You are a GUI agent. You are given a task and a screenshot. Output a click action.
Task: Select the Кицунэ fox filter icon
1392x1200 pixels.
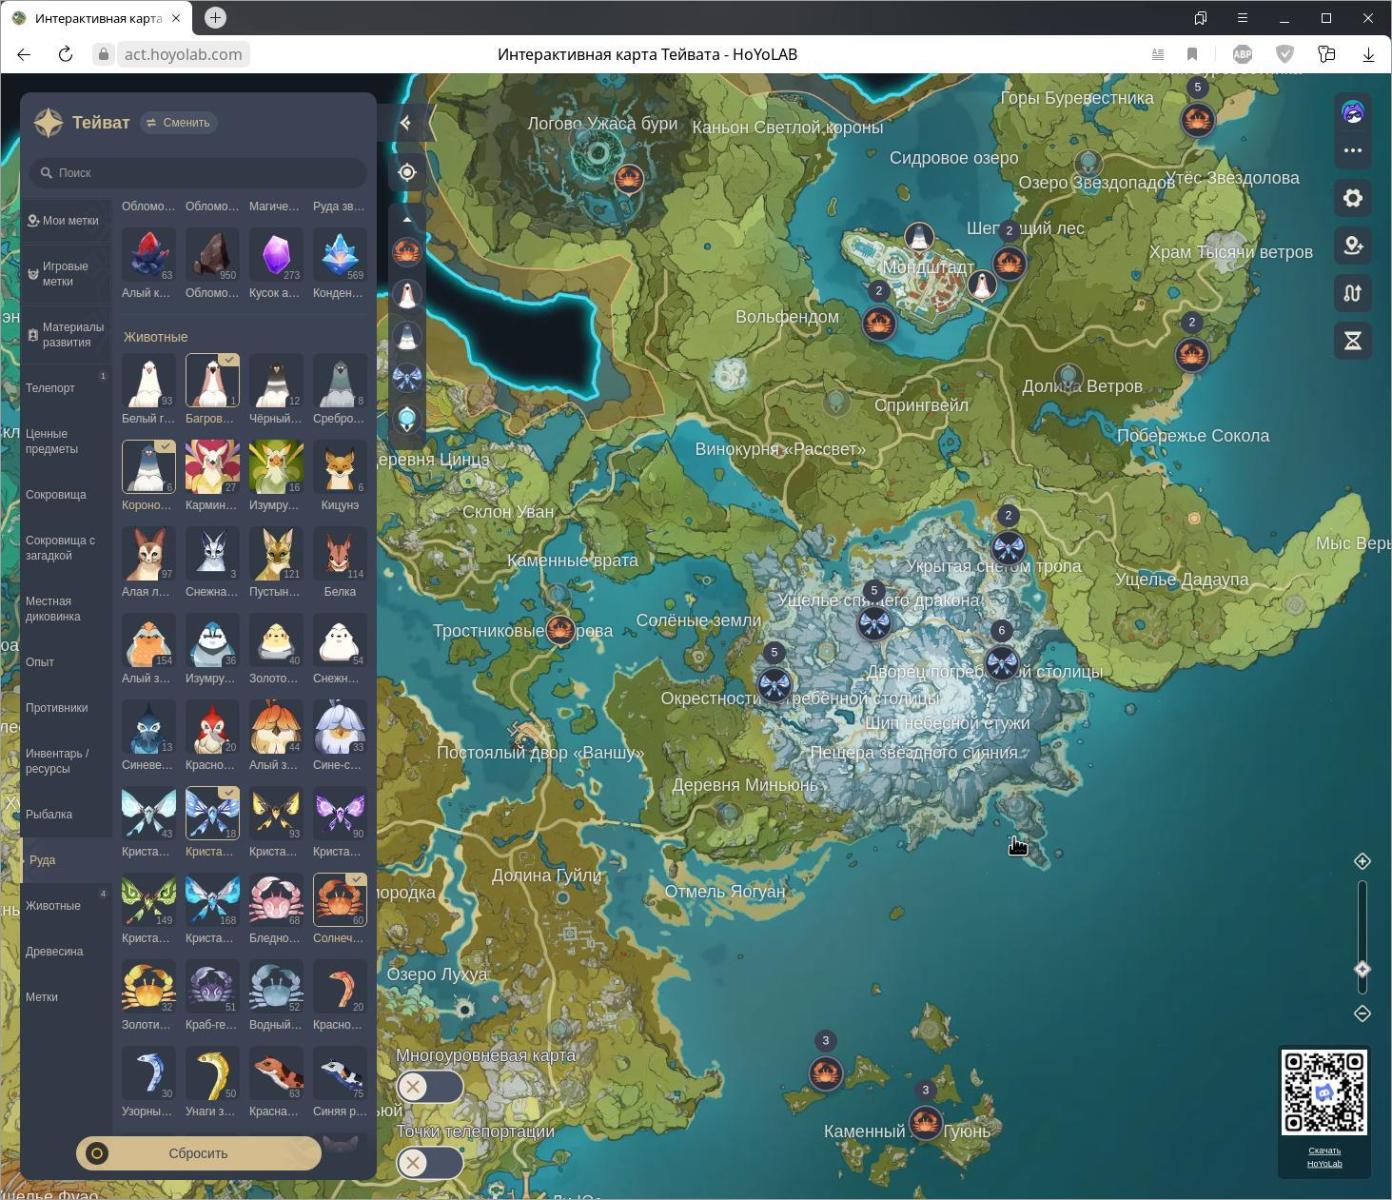pyautogui.click(x=340, y=467)
